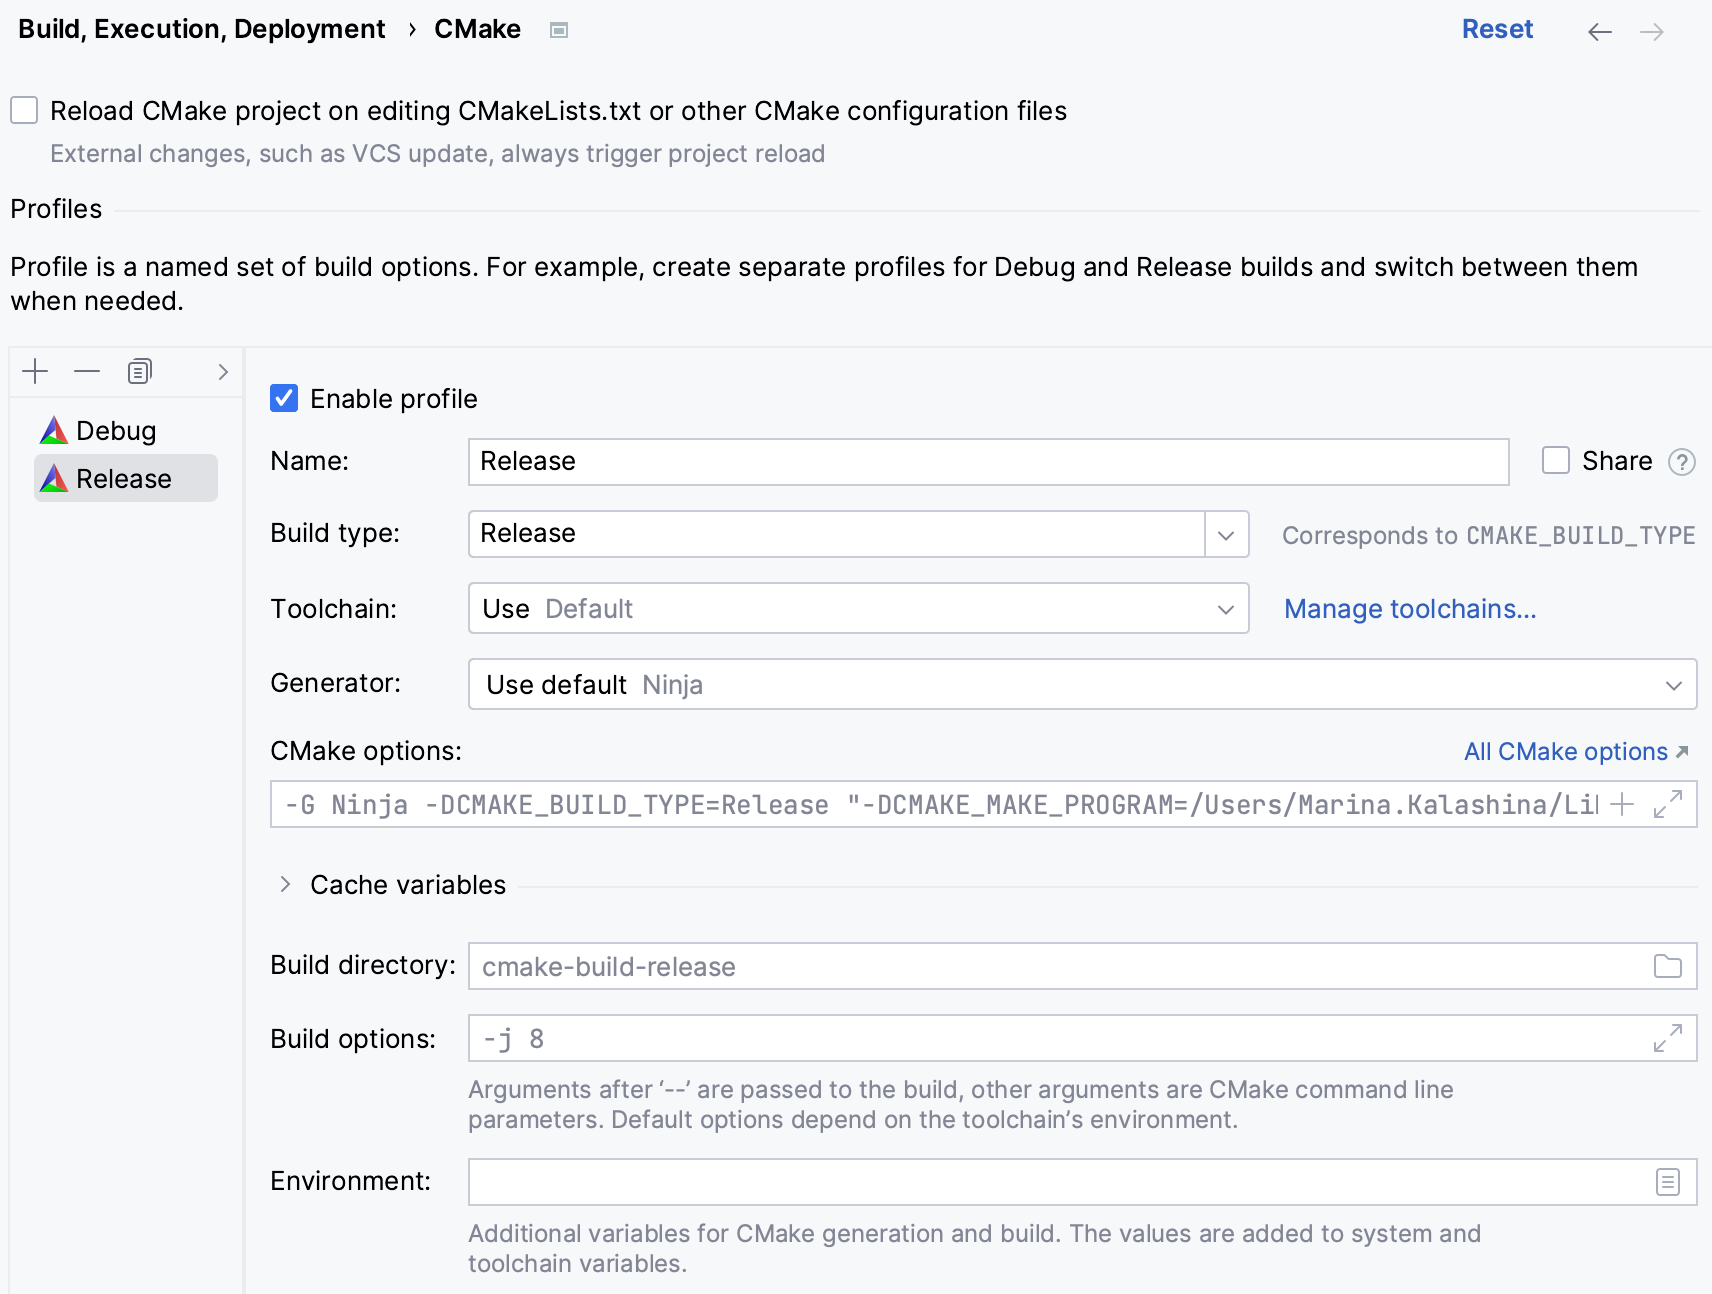Click Manage toolchains link

pos(1410,608)
